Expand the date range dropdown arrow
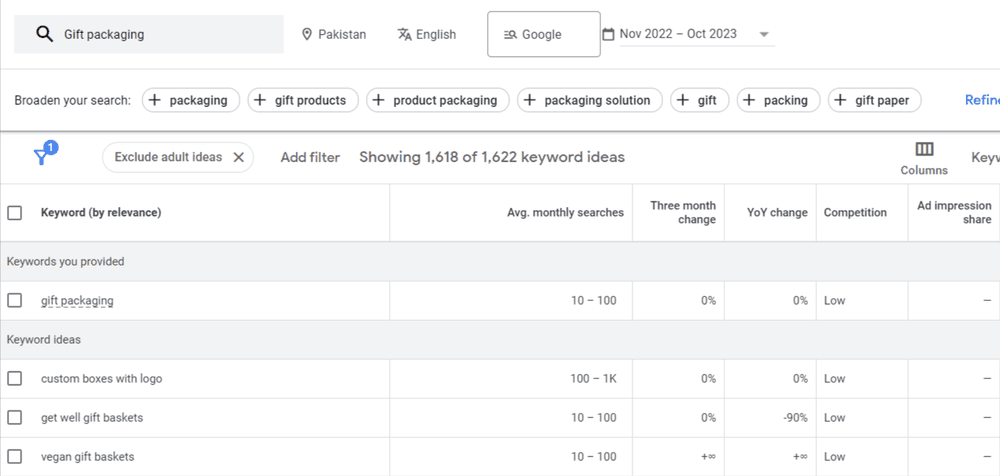The image size is (1000, 476). [764, 34]
